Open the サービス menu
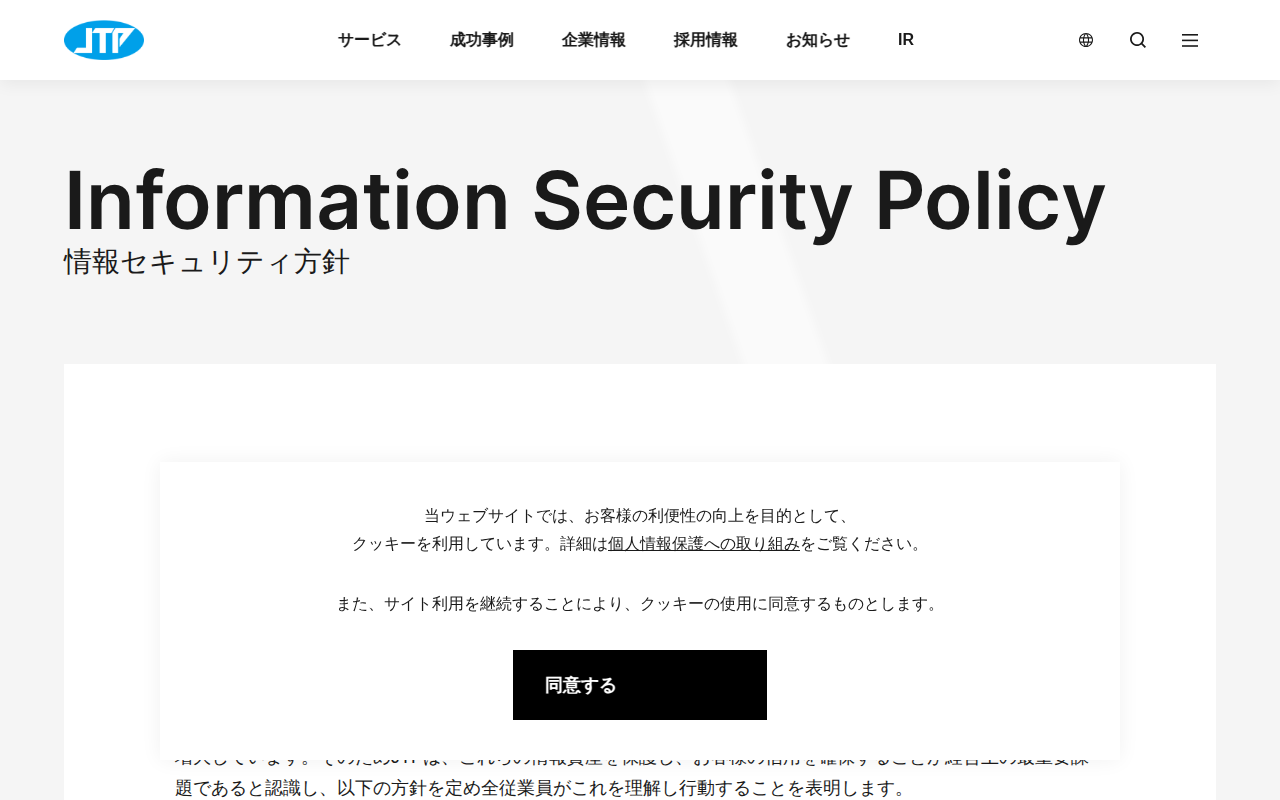The image size is (1280, 800). tap(369, 40)
